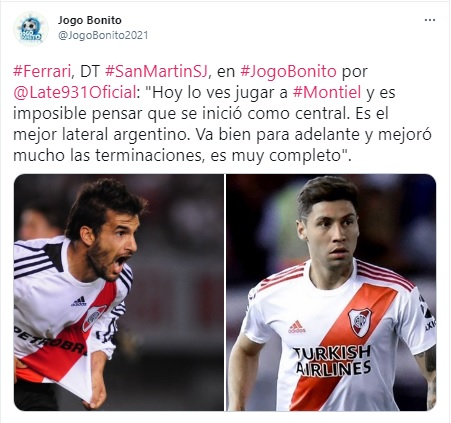This screenshot has height=423, width=451.
Task: Click the tweet text line beginning 'imposible pensar'
Action: click(x=201, y=114)
